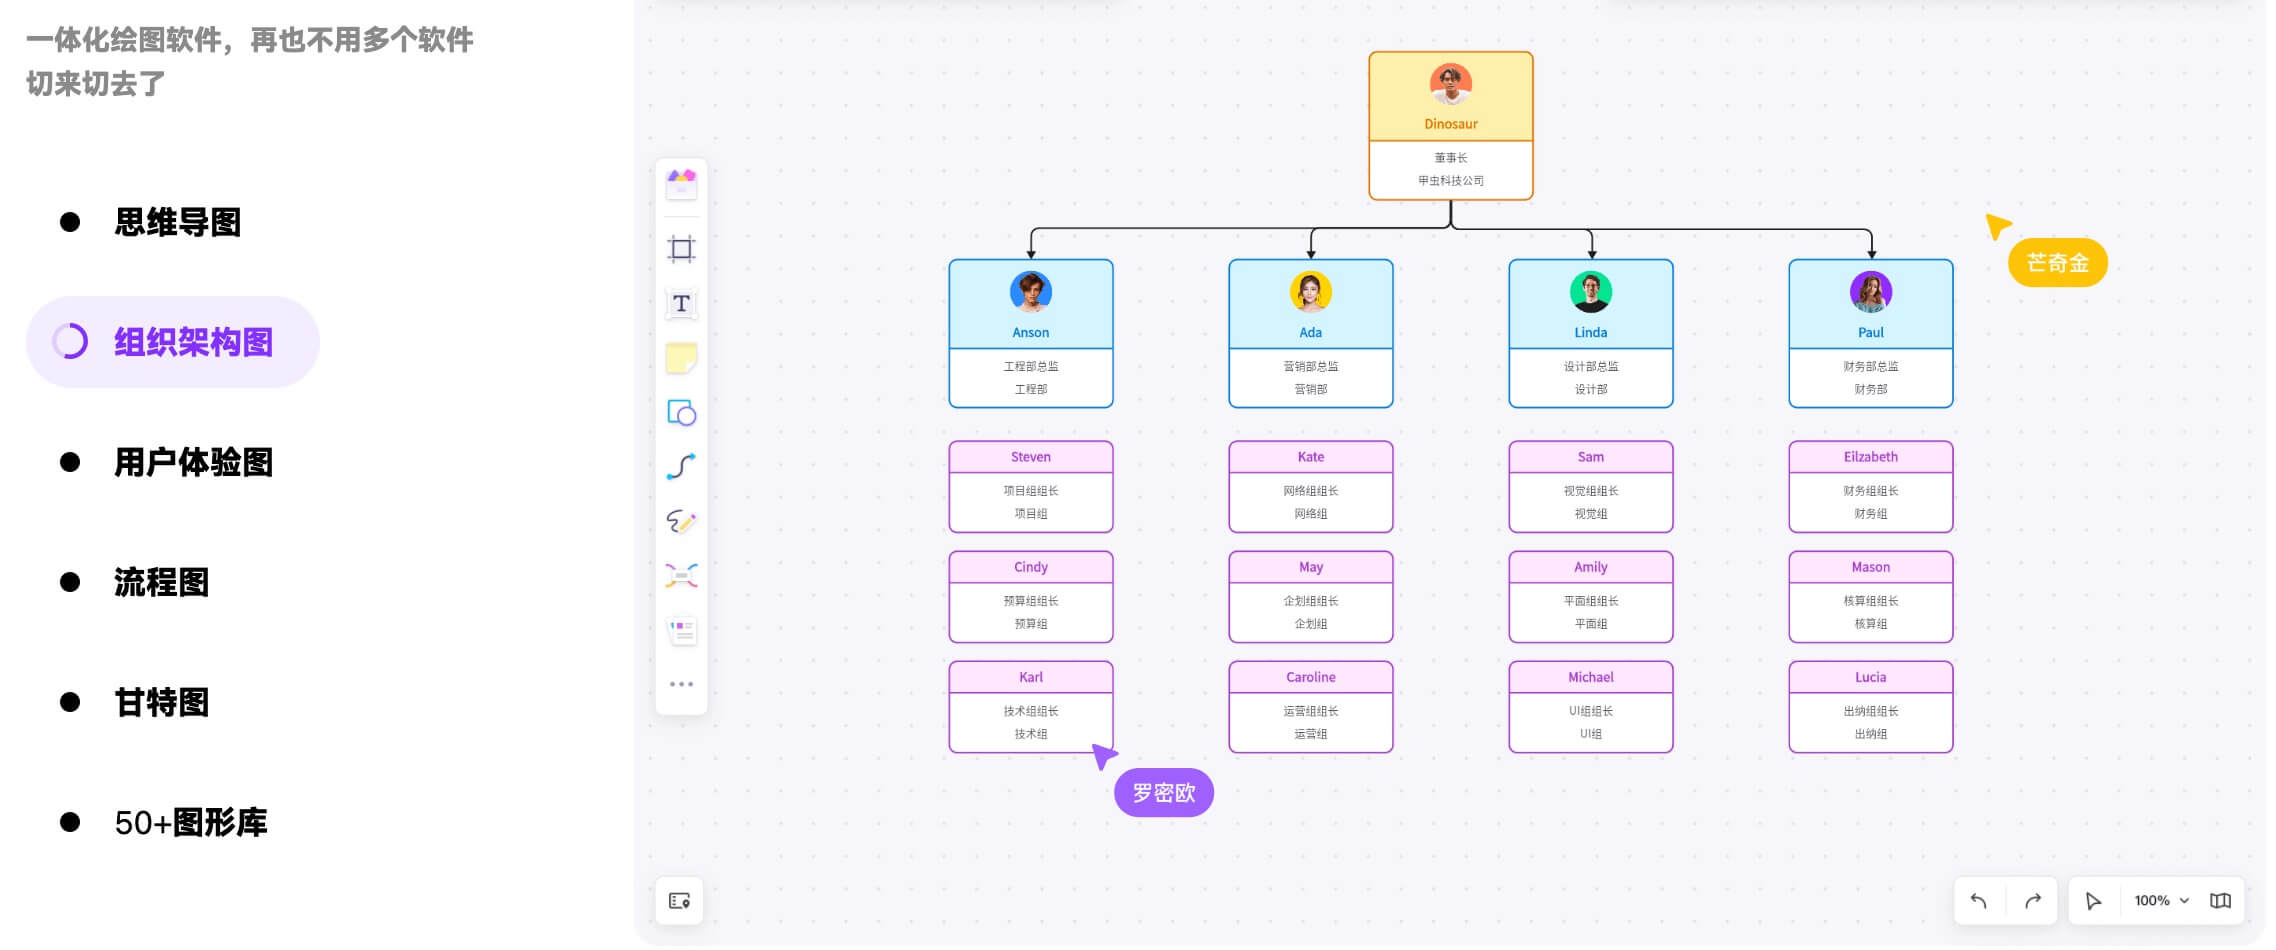
Task: Select the Shapes tool
Action: [681, 413]
